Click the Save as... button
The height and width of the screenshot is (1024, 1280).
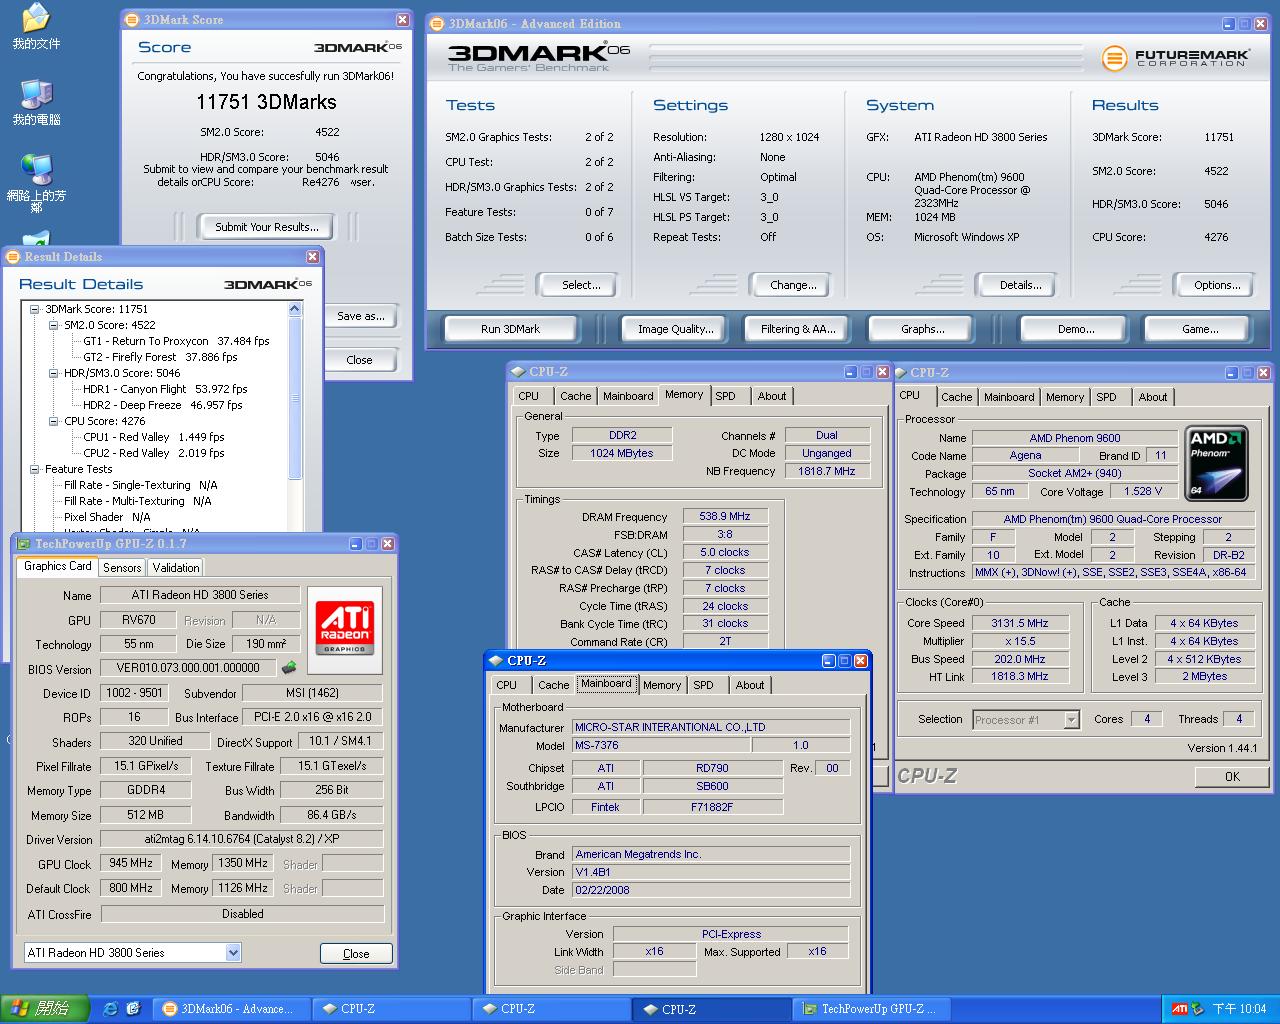pos(360,316)
